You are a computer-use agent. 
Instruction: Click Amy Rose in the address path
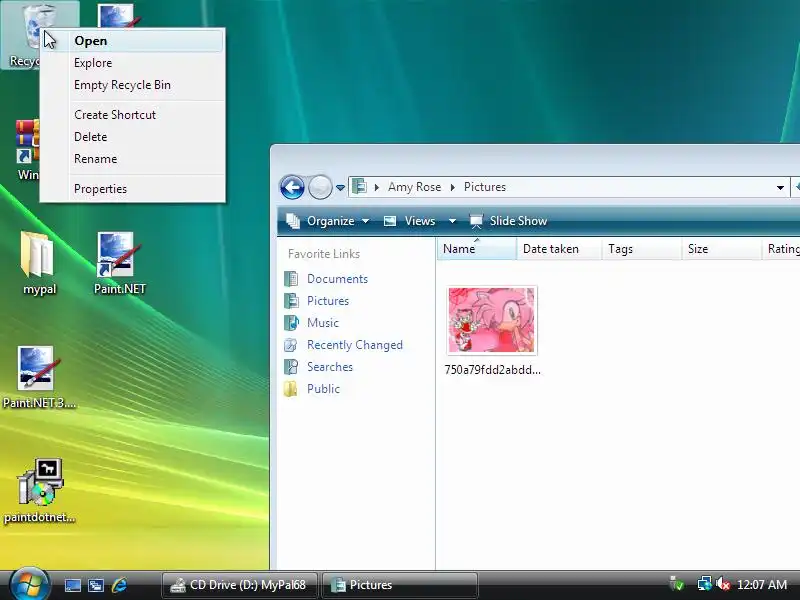click(414, 187)
